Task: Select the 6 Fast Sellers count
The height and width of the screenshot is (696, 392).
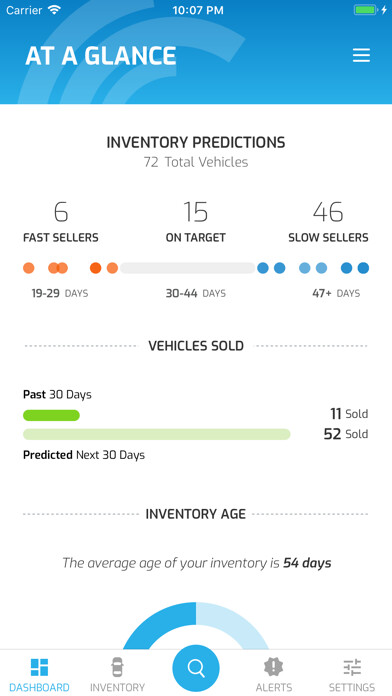Action: (61, 212)
